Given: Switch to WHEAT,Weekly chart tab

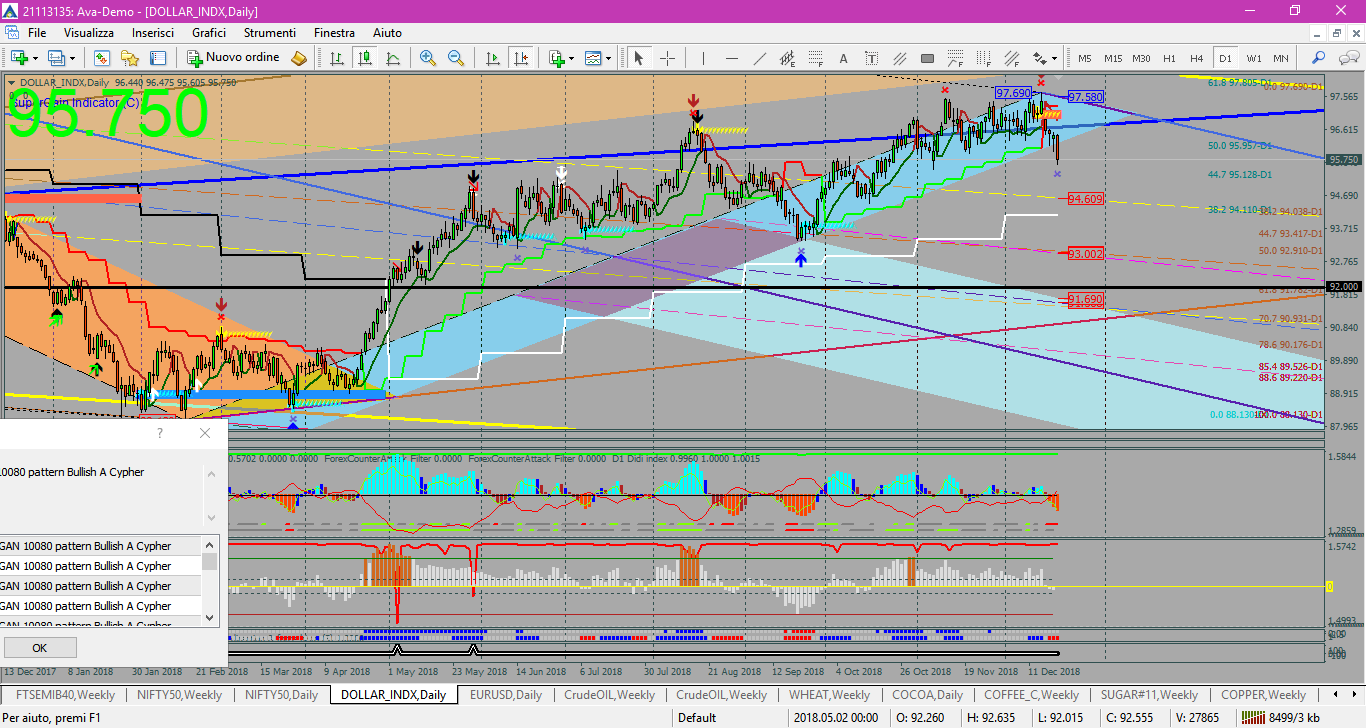Looking at the screenshot, I should point(829,694).
